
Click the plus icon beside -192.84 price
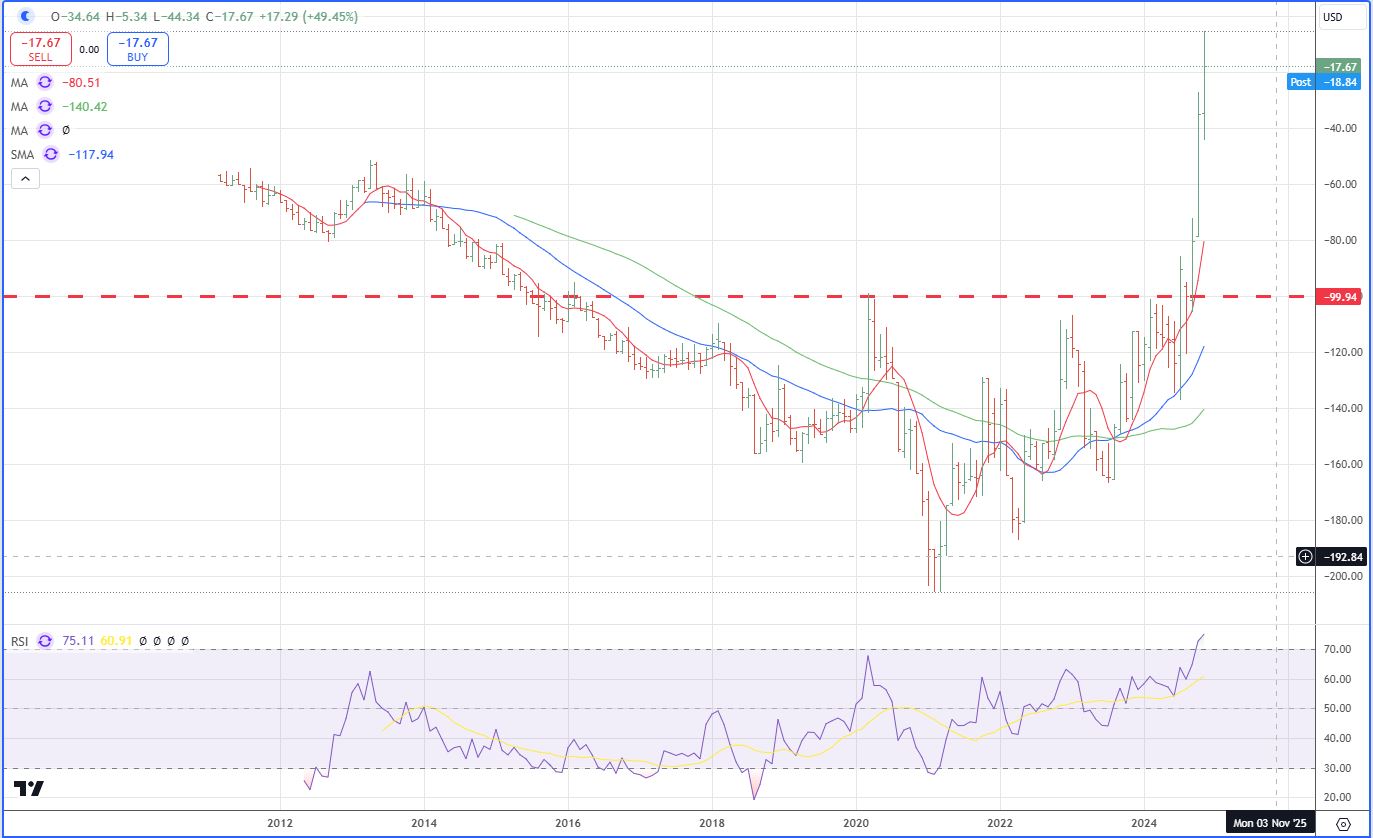pyautogui.click(x=1306, y=556)
